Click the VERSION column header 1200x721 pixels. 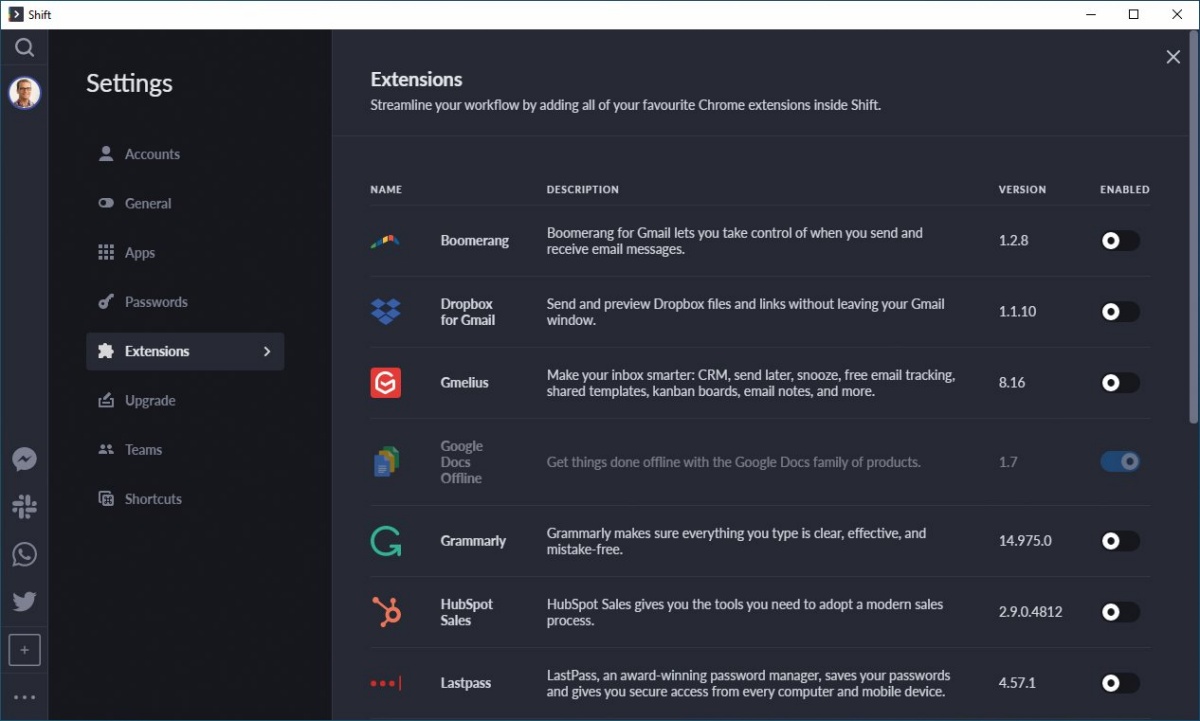pyautogui.click(x=1022, y=189)
